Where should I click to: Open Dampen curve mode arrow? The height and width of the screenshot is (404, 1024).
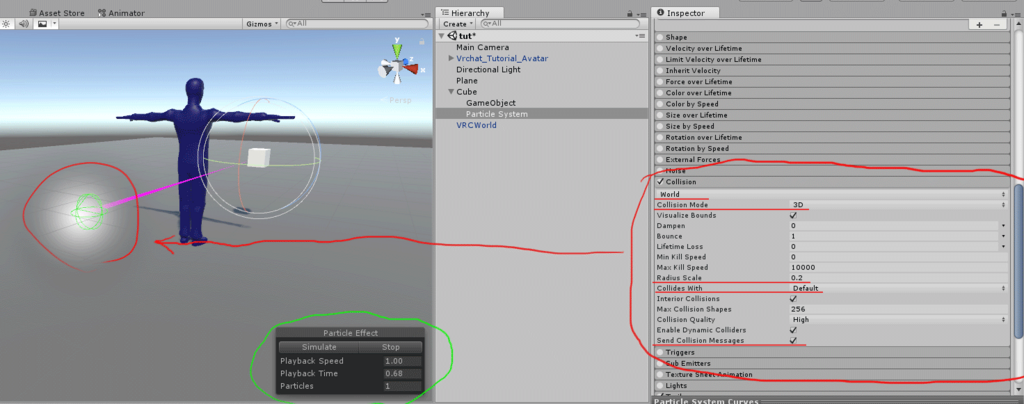coord(1002,226)
